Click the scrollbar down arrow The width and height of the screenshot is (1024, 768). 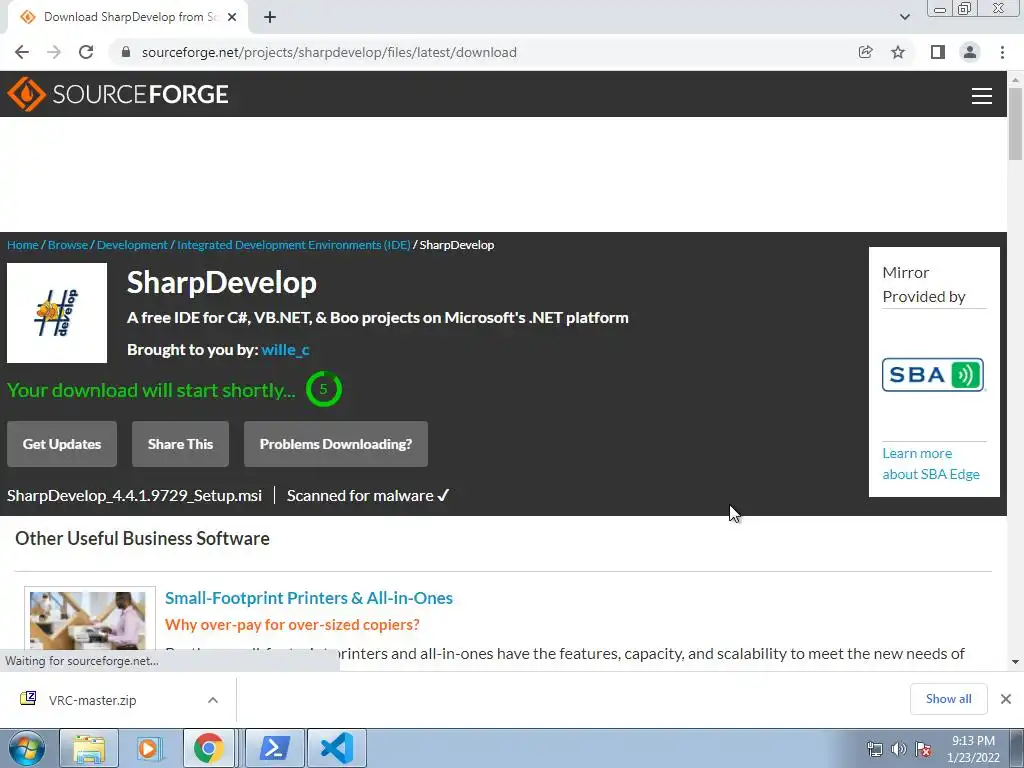point(1015,662)
